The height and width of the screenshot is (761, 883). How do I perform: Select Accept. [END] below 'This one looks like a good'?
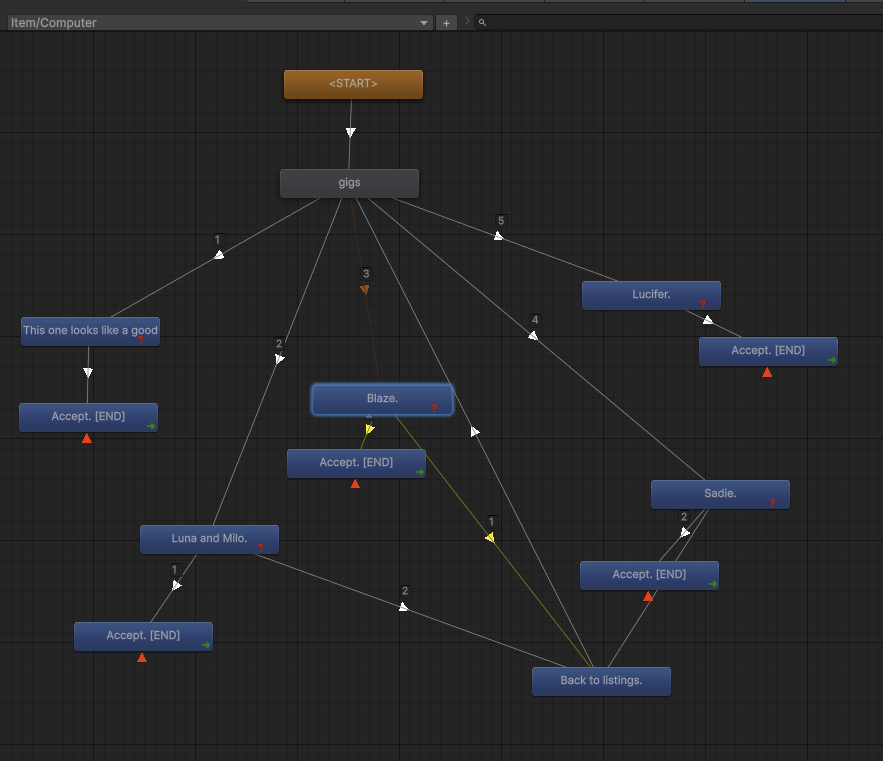(x=88, y=417)
